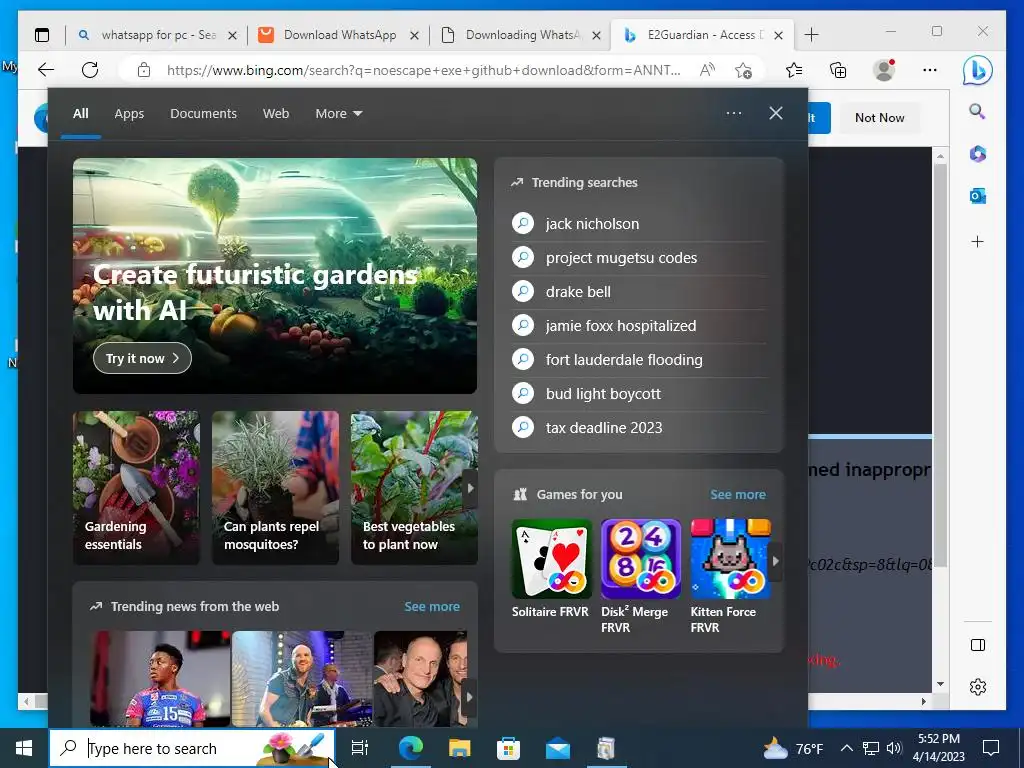Switch to the Web search tab
The image size is (1024, 768).
point(276,114)
